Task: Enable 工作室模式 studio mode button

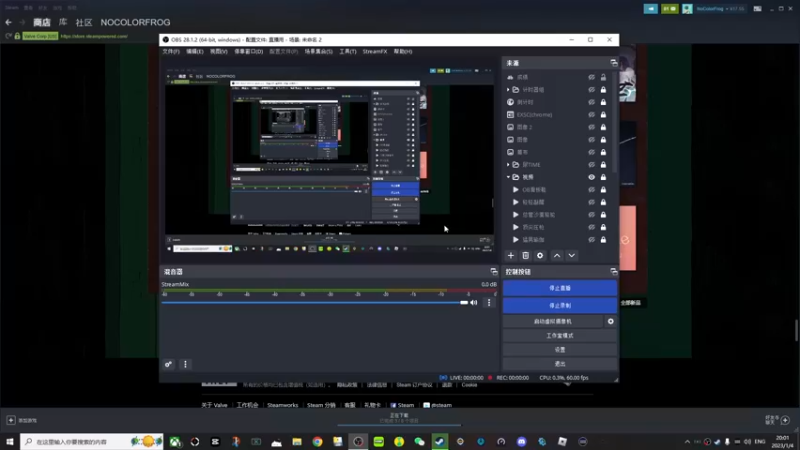Action: tap(560, 336)
